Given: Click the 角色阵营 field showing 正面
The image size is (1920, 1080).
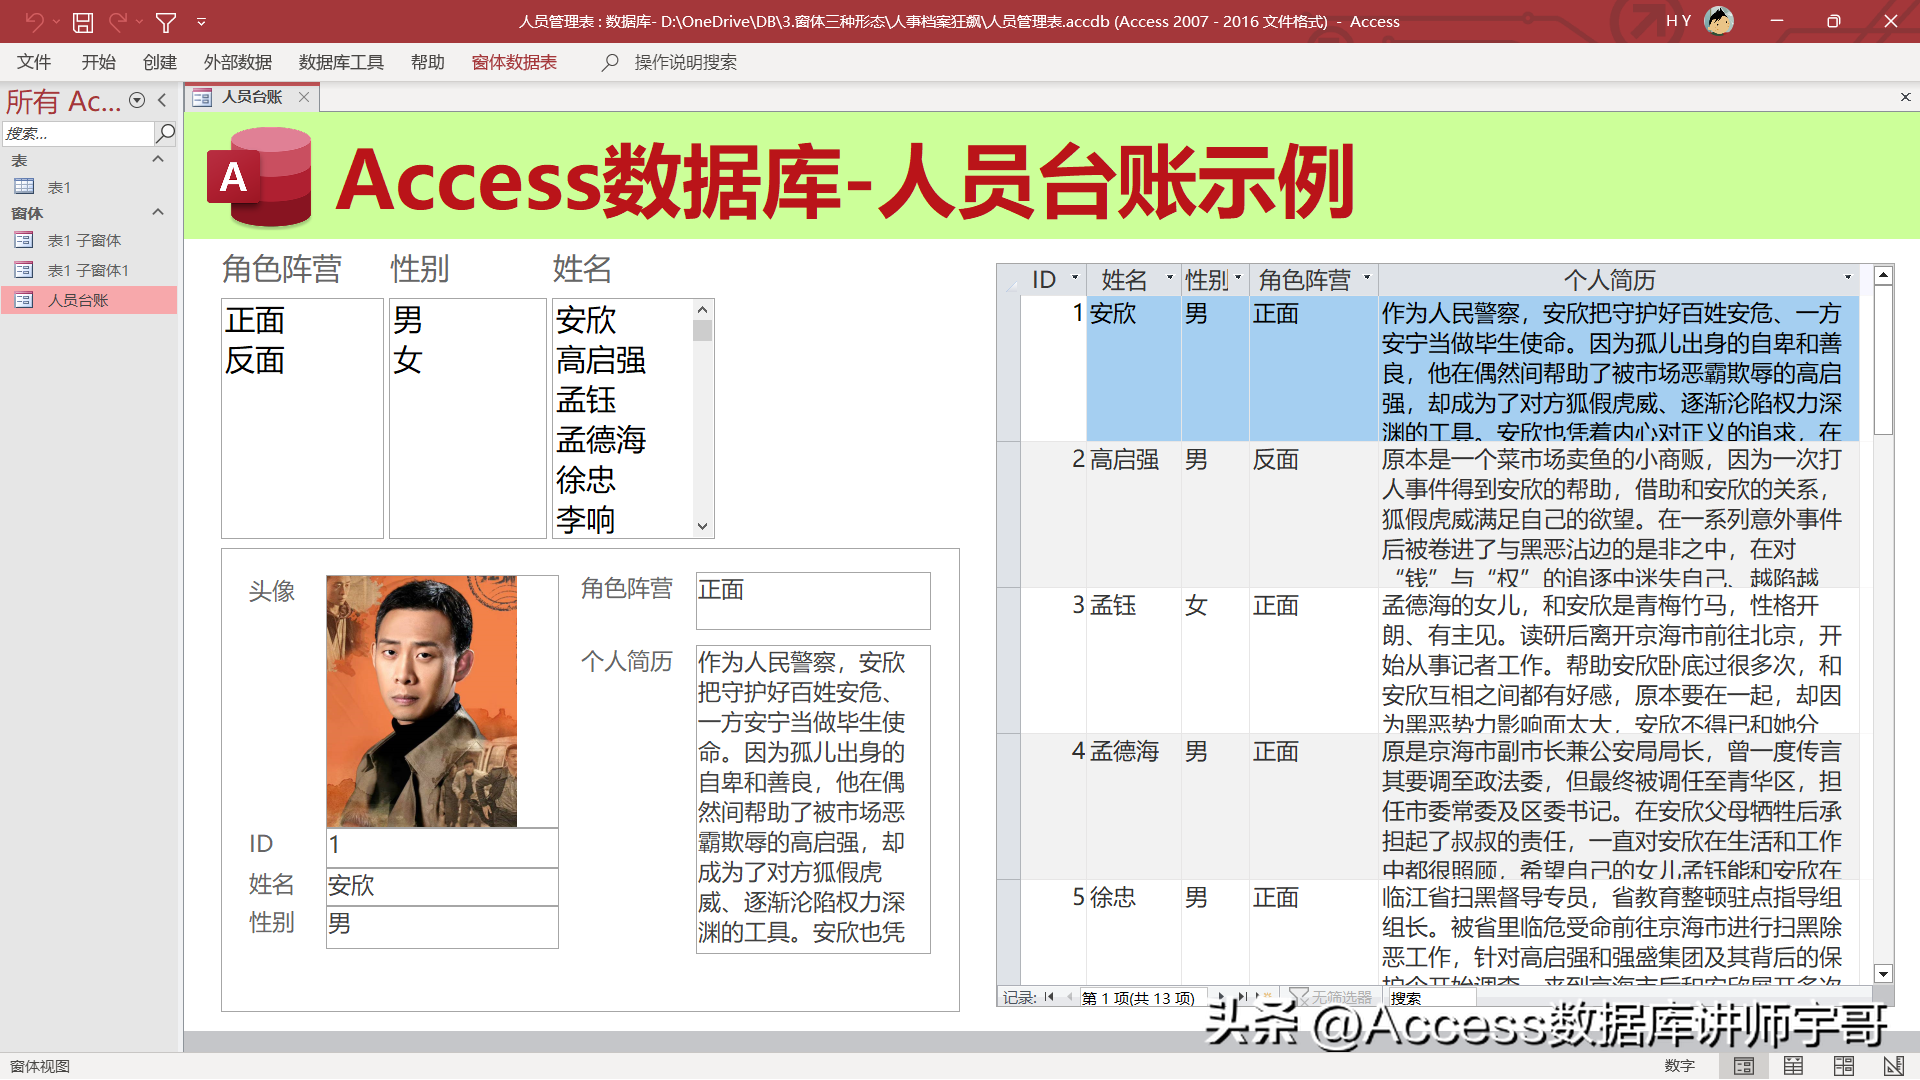Looking at the screenshot, I should coord(813,600).
